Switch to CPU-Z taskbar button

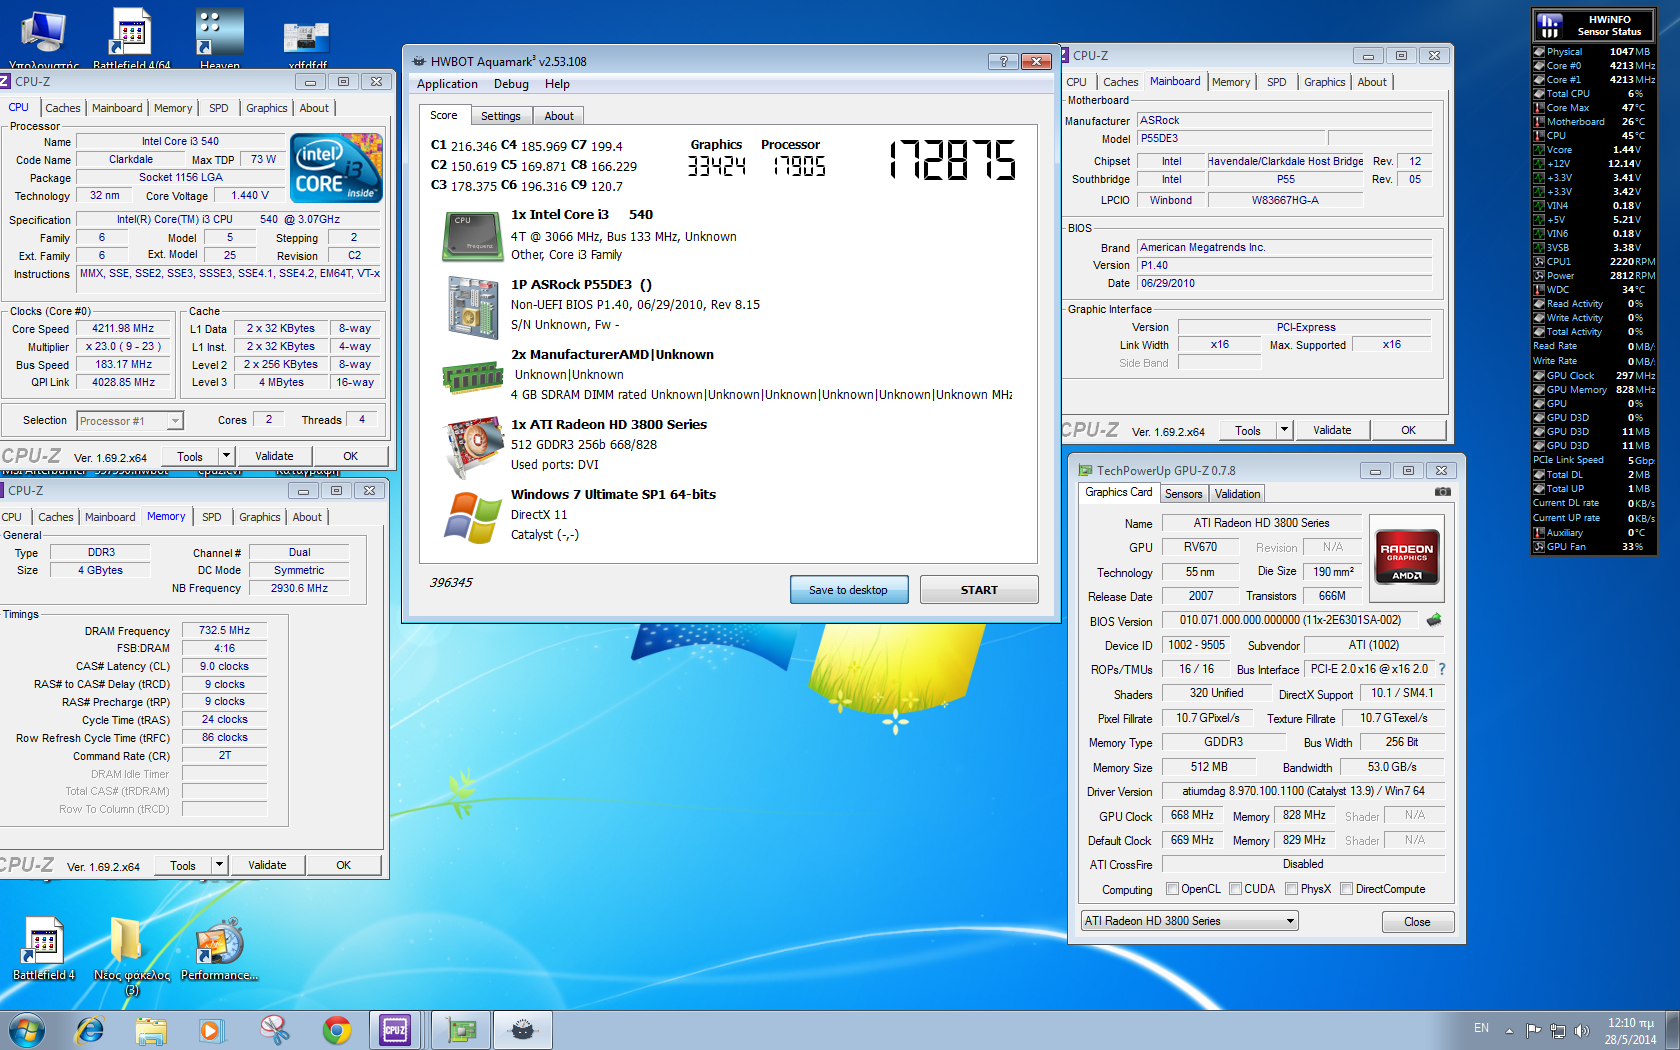click(395, 1030)
